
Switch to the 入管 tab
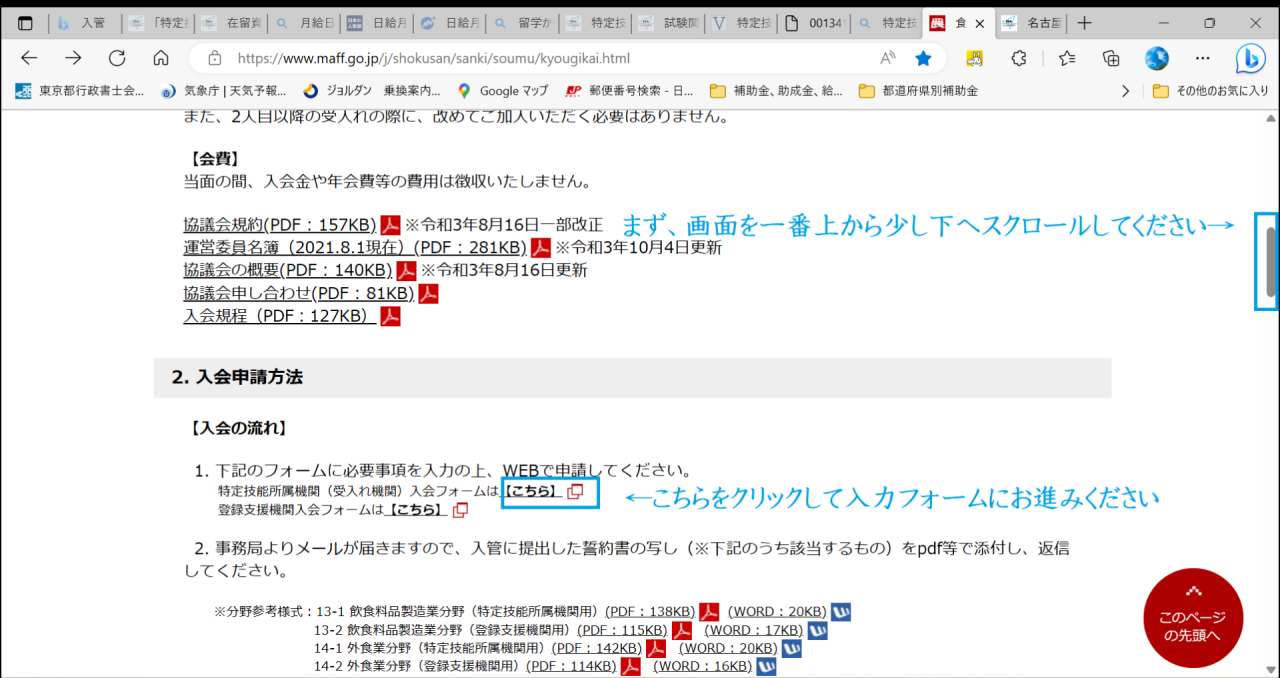click(83, 23)
